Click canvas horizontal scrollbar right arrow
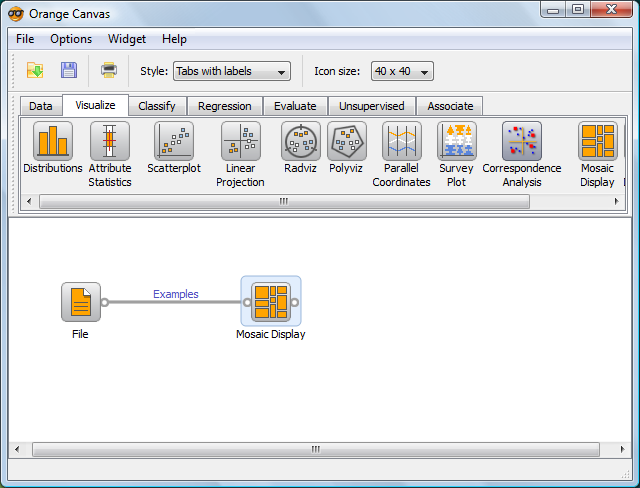640x488 pixels. tap(622, 449)
